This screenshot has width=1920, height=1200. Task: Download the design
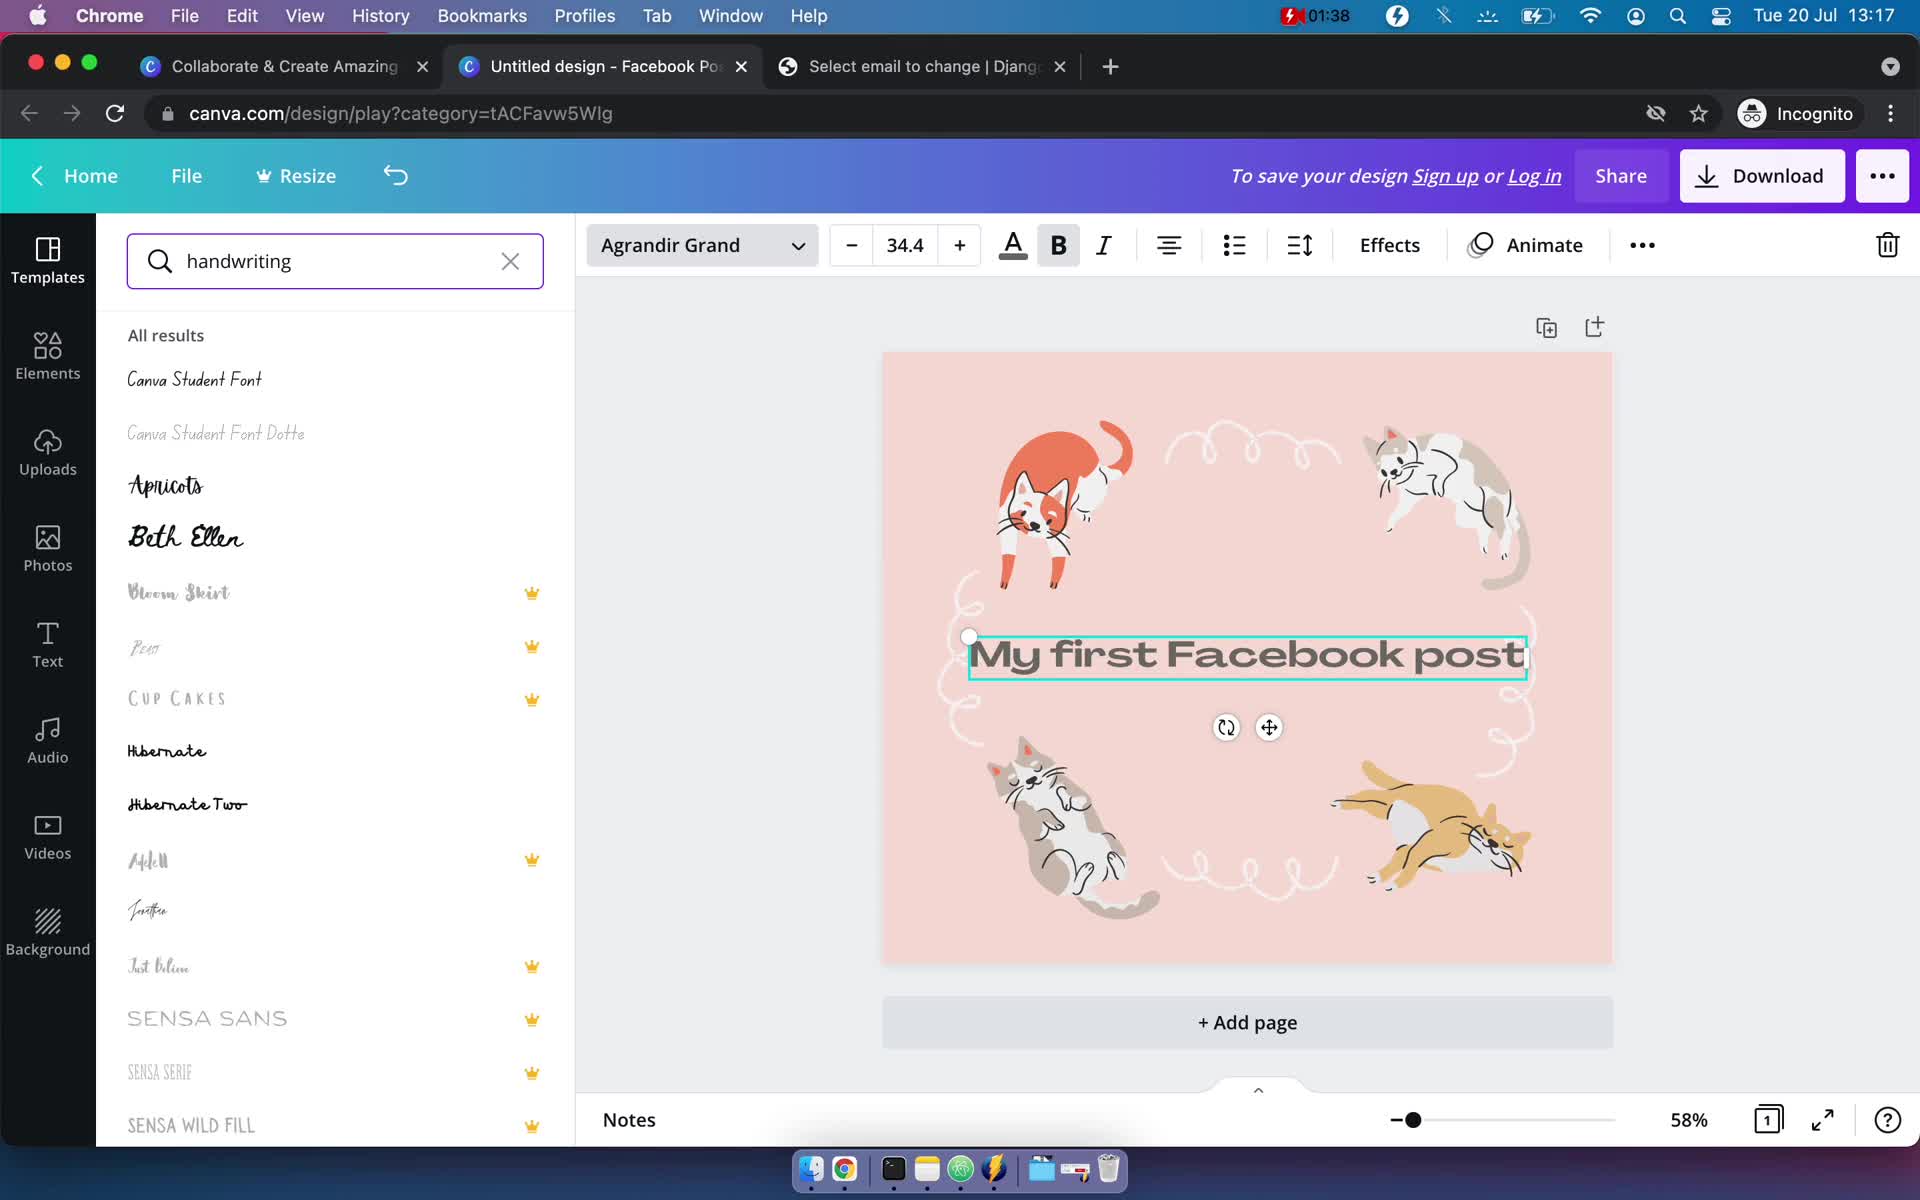(1762, 176)
